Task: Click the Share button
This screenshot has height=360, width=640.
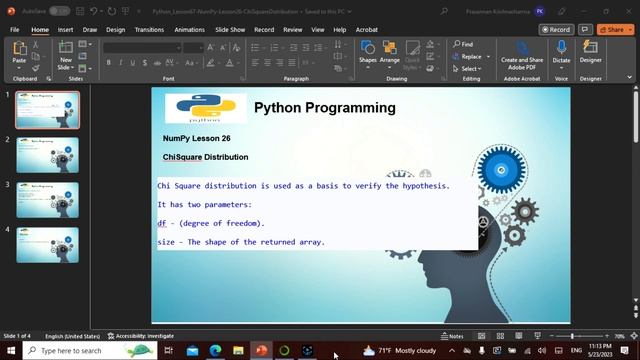Action: [x=612, y=29]
